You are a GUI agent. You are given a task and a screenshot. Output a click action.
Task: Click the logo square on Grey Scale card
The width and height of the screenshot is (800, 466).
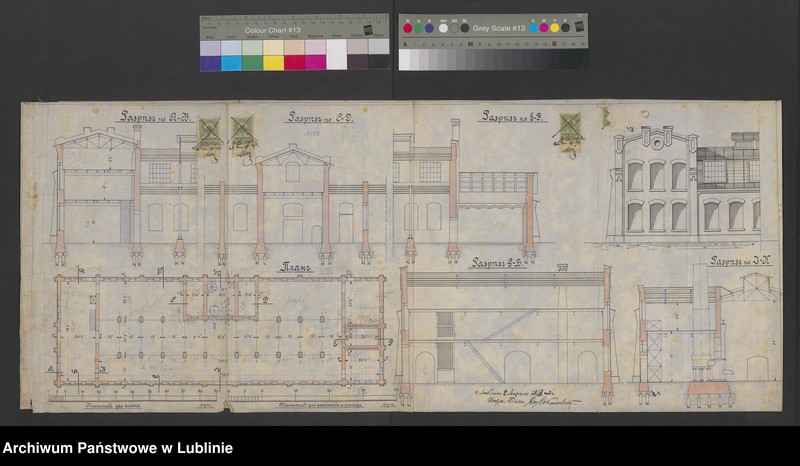click(579, 27)
